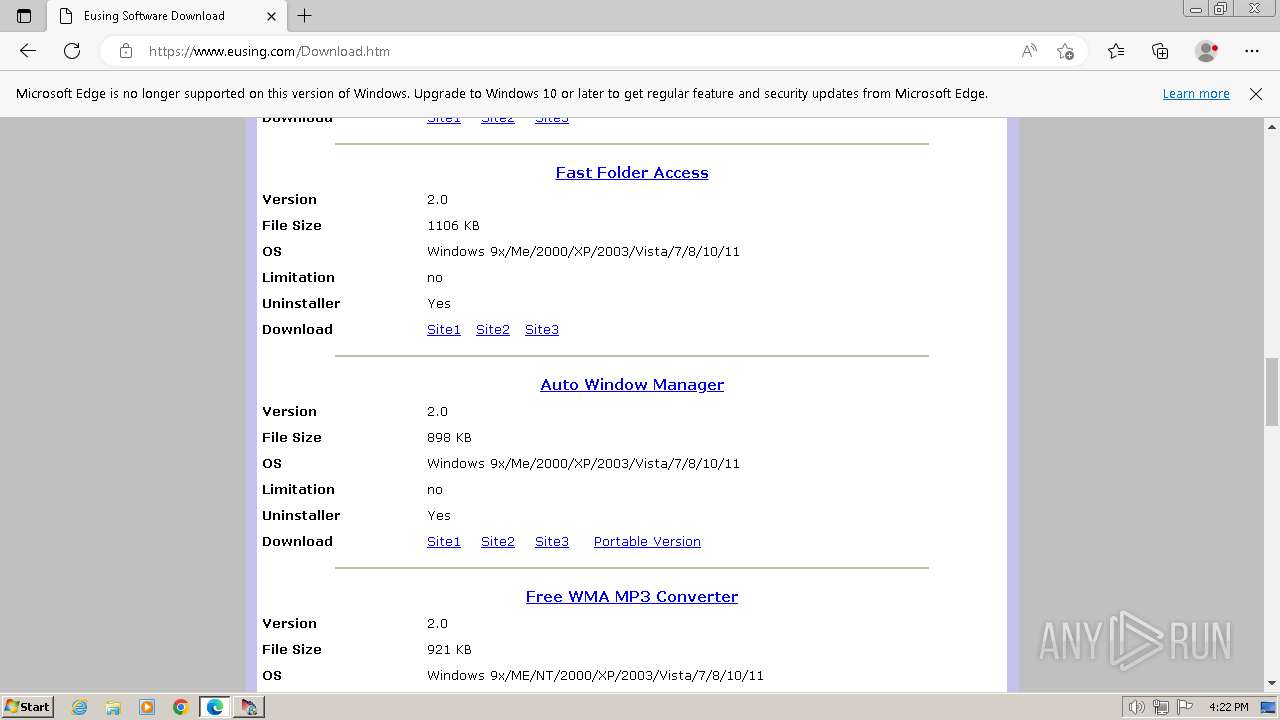Open the Free WMA MP3 Converter page
This screenshot has width=1280, height=720.
coord(632,597)
